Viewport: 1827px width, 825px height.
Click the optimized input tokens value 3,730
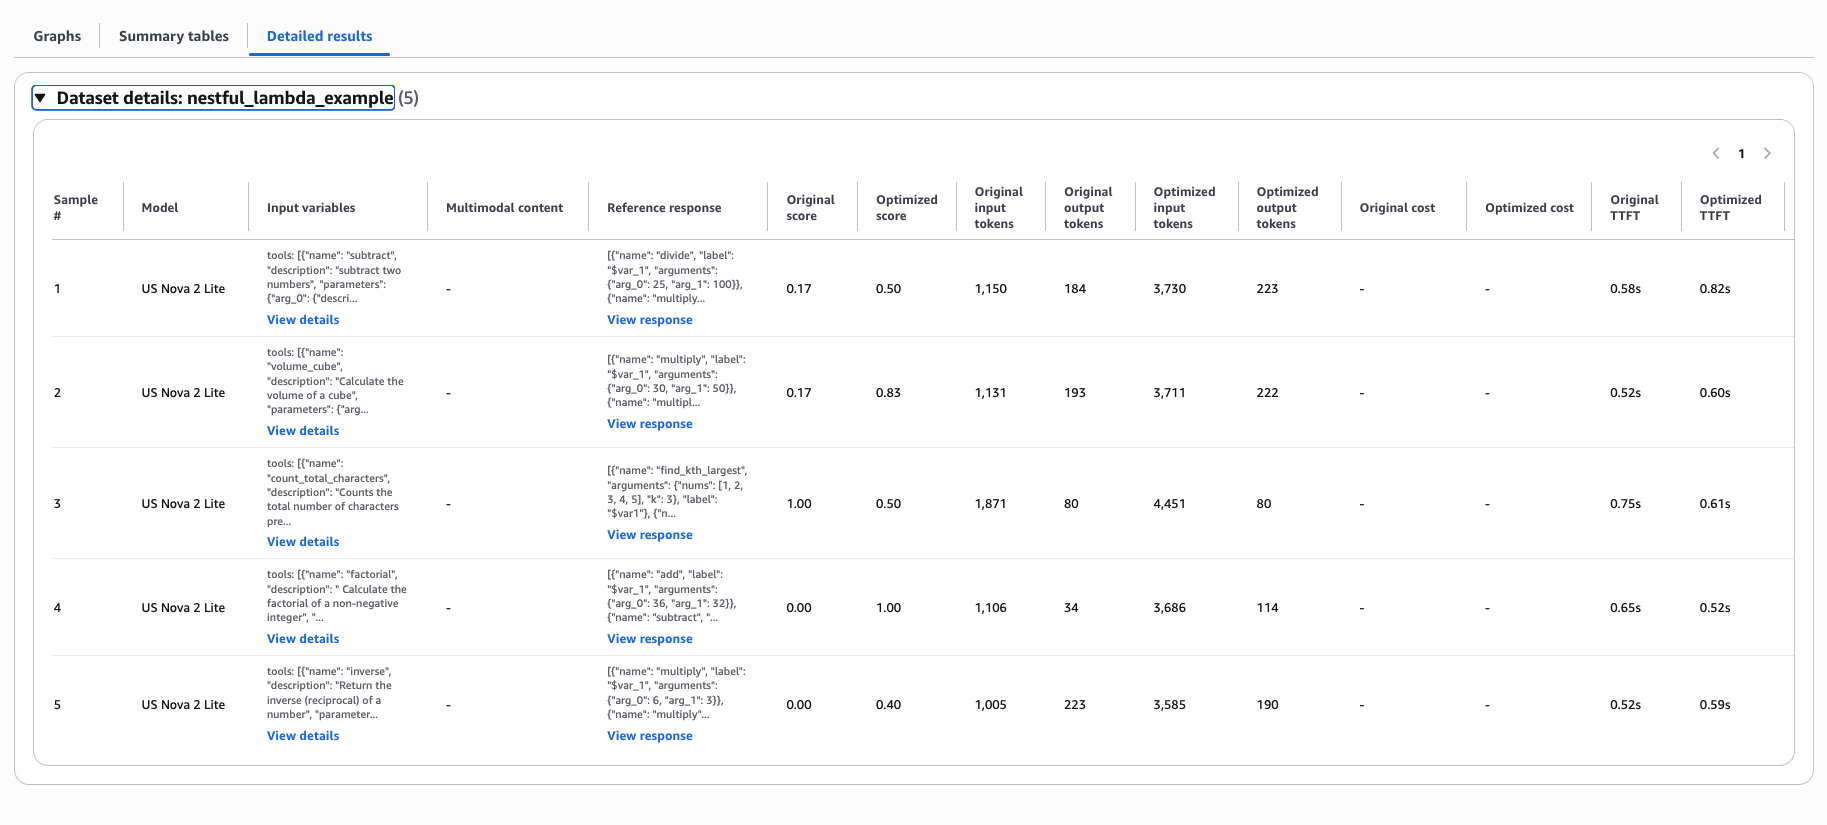click(x=1169, y=289)
